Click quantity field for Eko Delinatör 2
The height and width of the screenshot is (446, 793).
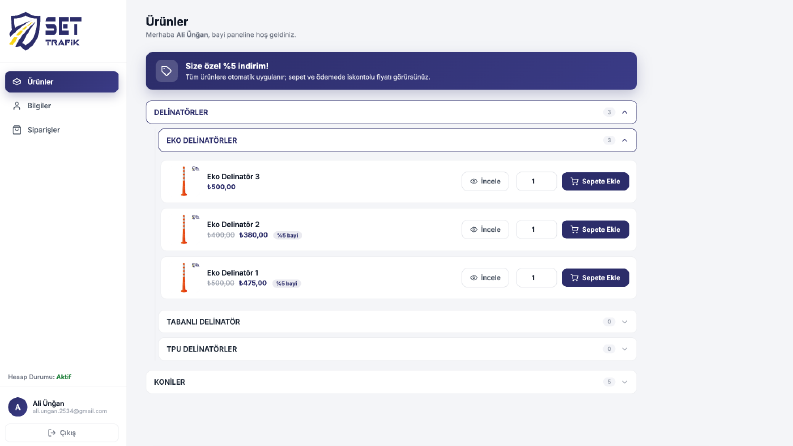click(x=536, y=230)
